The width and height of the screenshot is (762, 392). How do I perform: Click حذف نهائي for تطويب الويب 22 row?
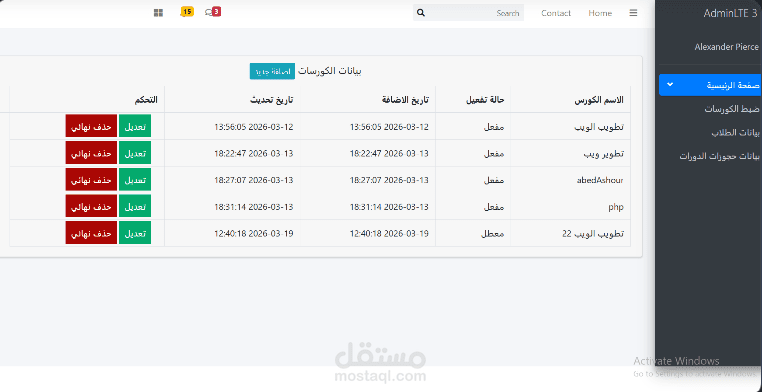91,233
